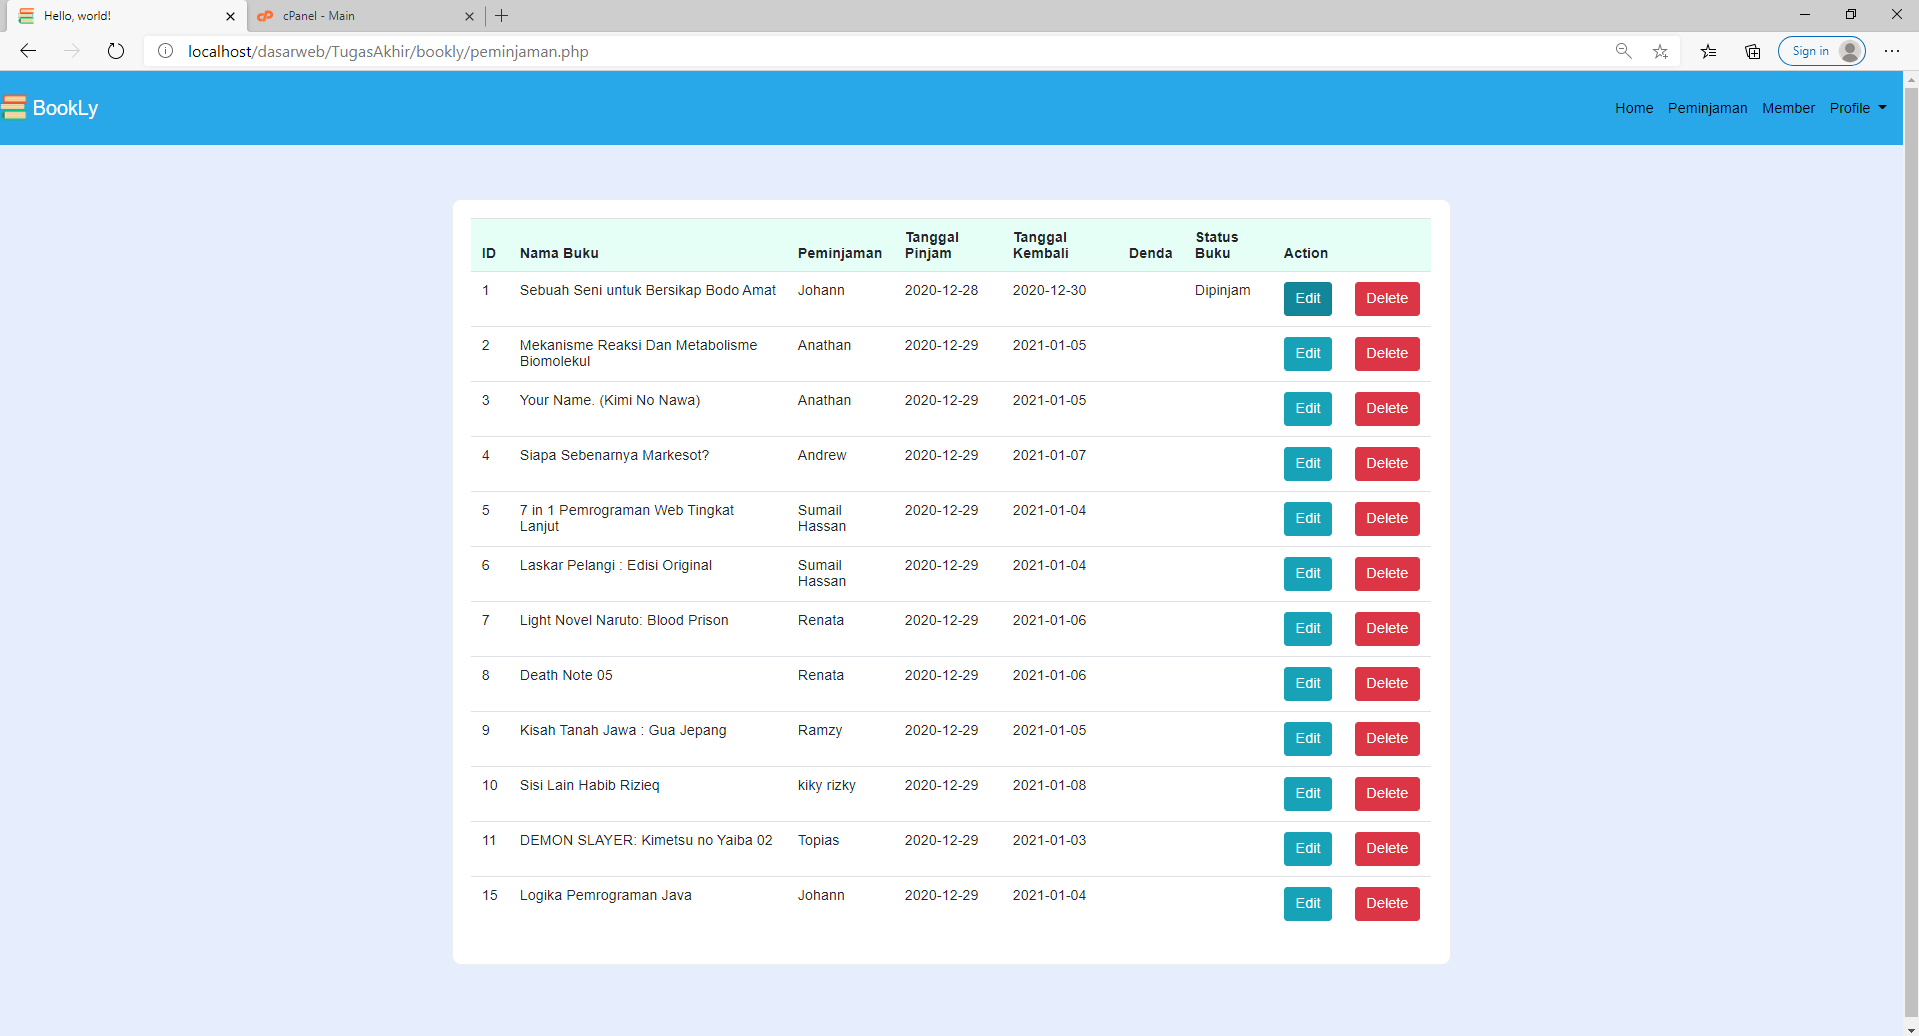Image resolution: width=1919 pixels, height=1036 pixels.
Task: Click Sign in button
Action: click(1820, 51)
